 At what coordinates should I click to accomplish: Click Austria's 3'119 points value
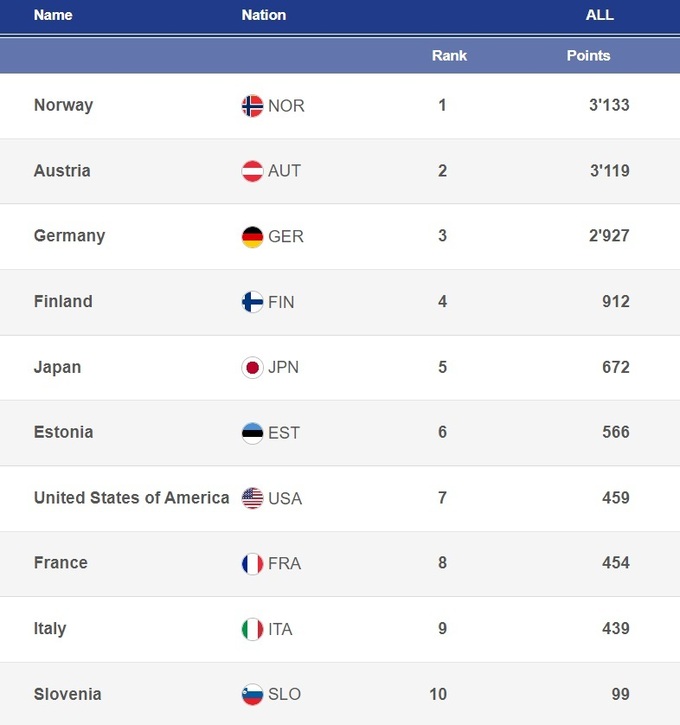pos(609,171)
